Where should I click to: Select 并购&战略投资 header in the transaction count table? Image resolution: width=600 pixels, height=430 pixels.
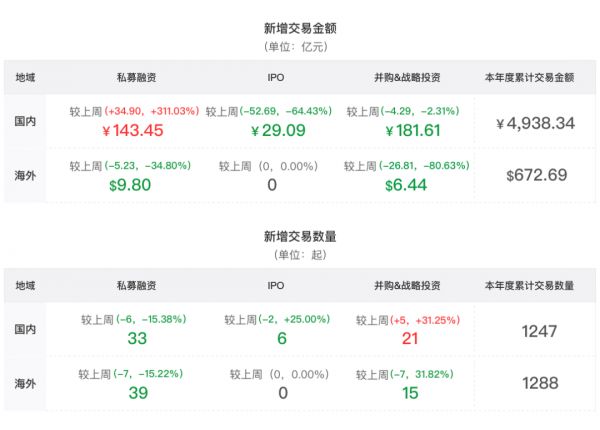point(406,286)
